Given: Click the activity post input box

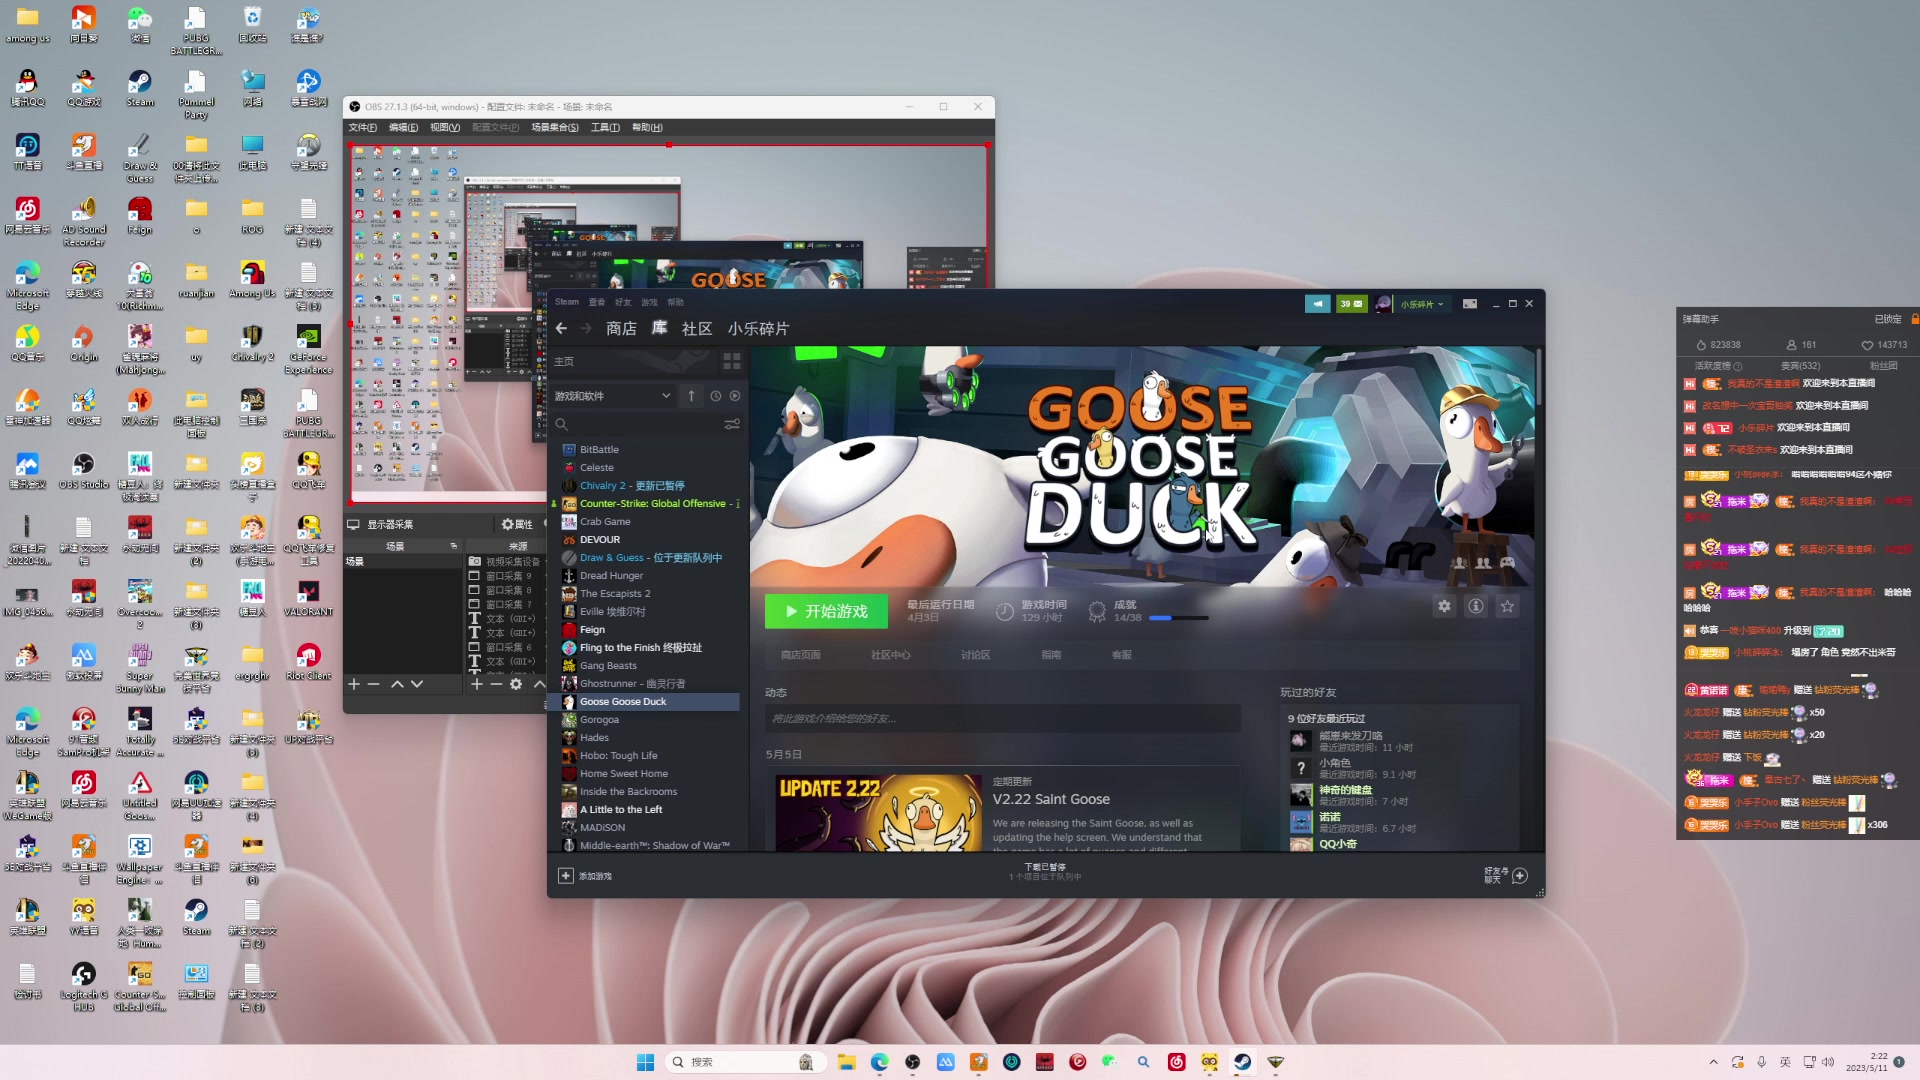Looking at the screenshot, I should tap(1003, 718).
